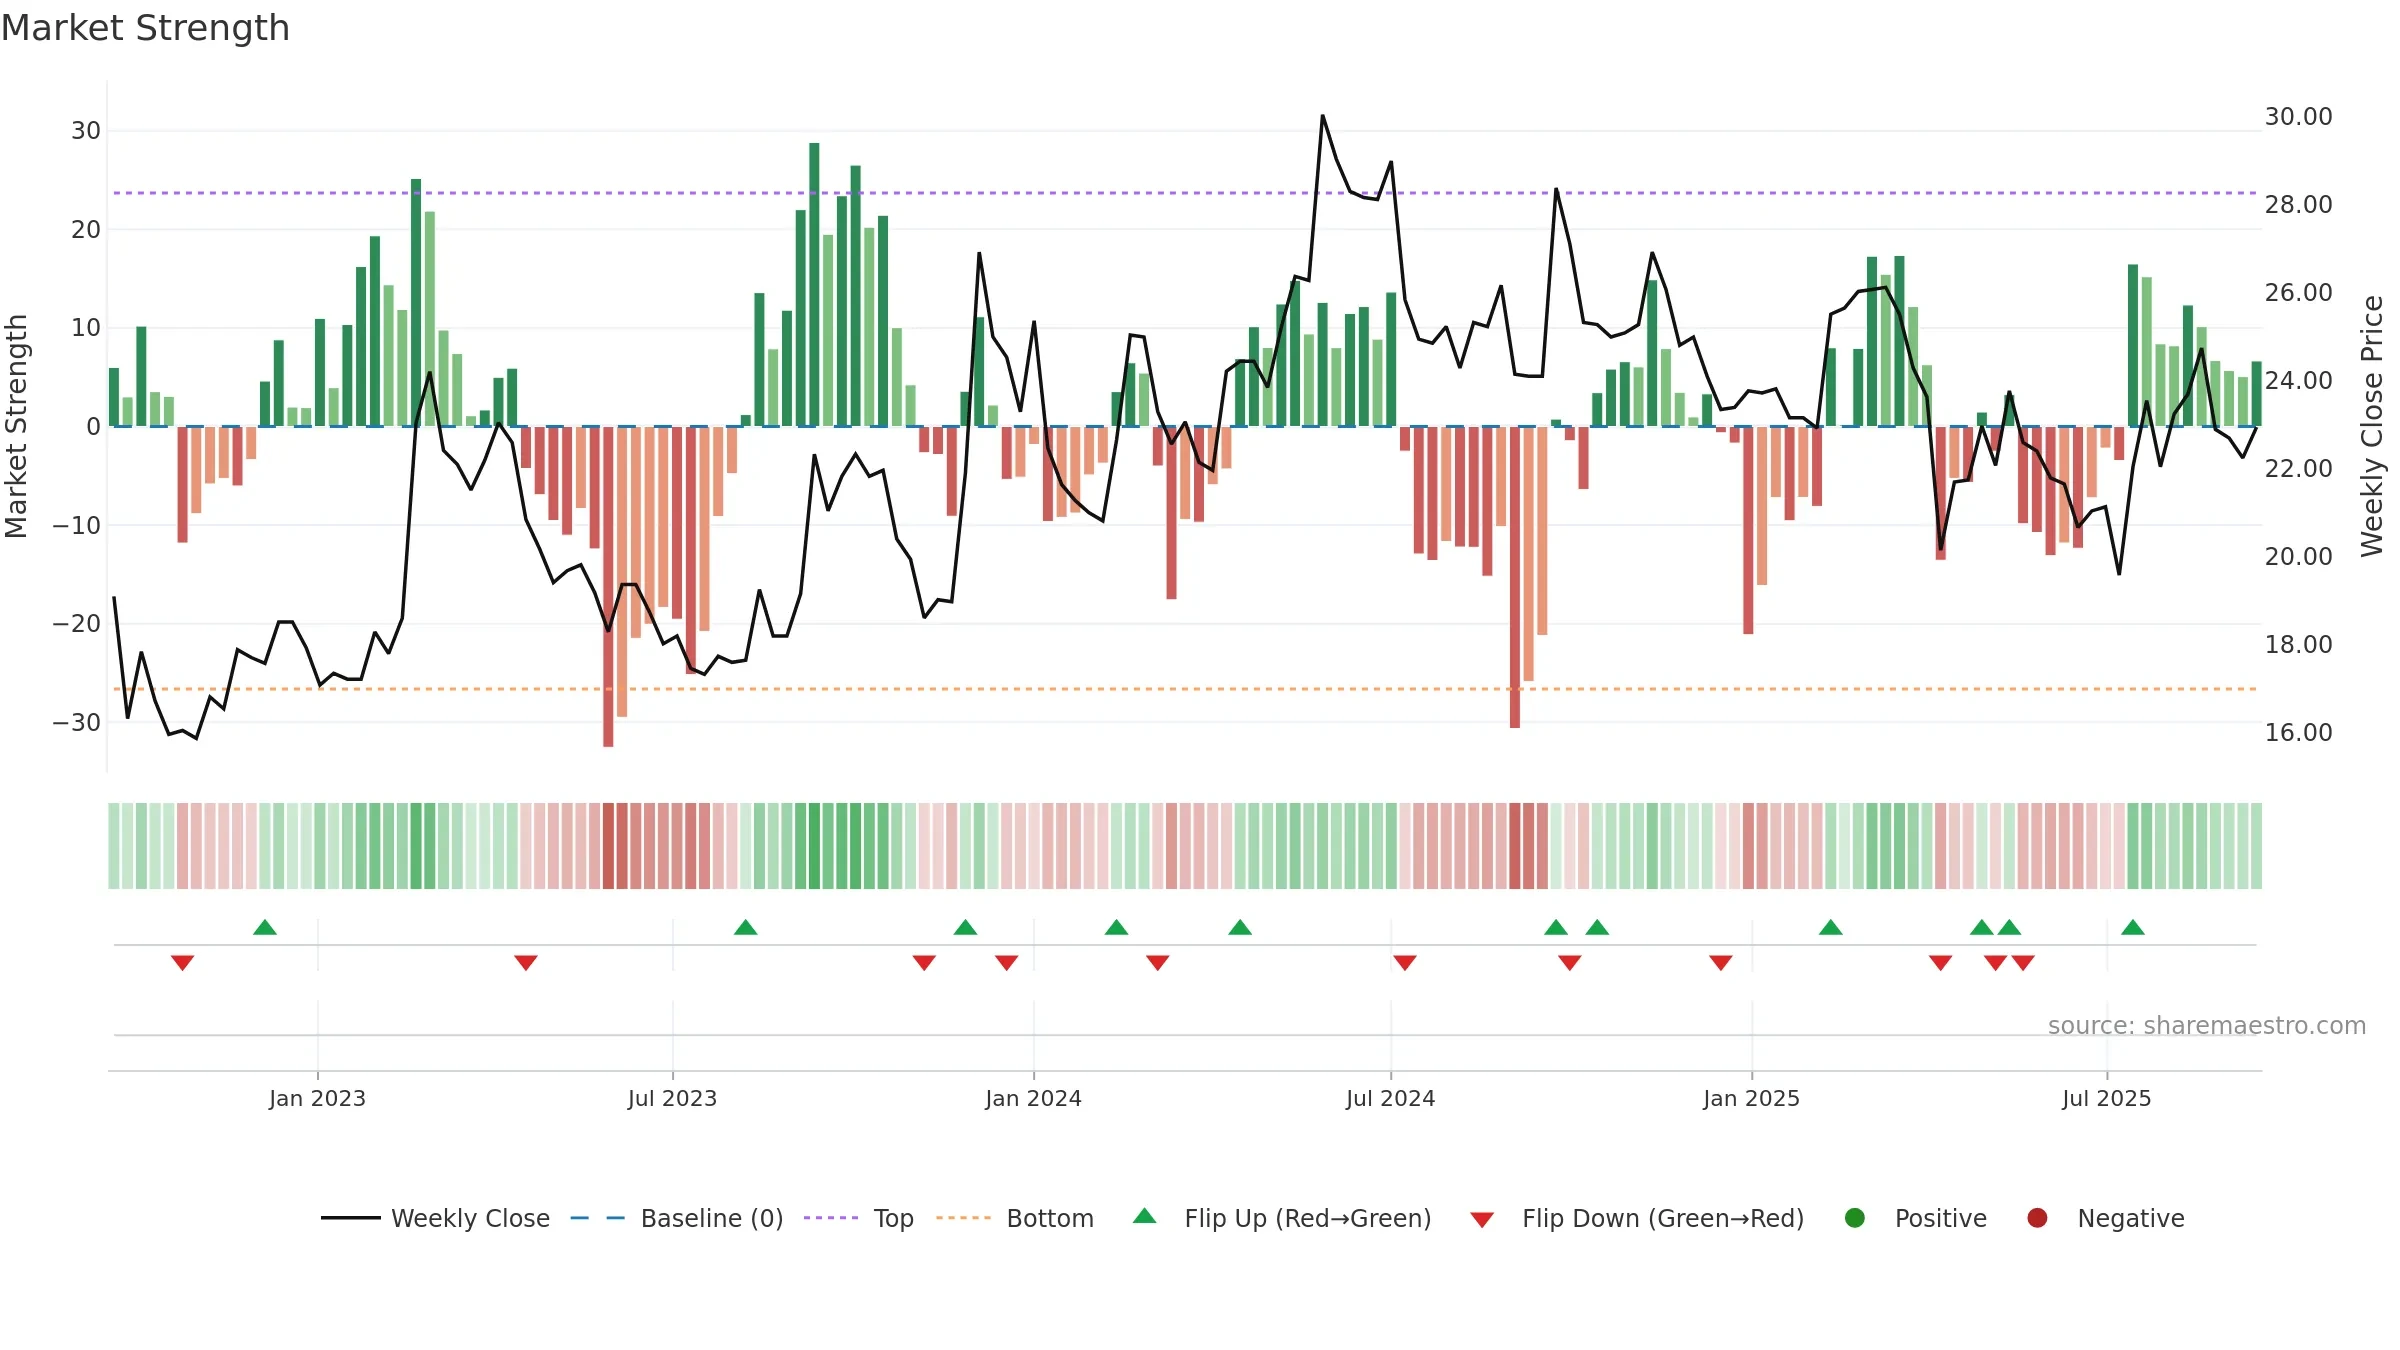This screenshot has width=2400, height=1350.
Task: Click the red flip-down marker just before Jan 2025
Action: [x=1721, y=963]
